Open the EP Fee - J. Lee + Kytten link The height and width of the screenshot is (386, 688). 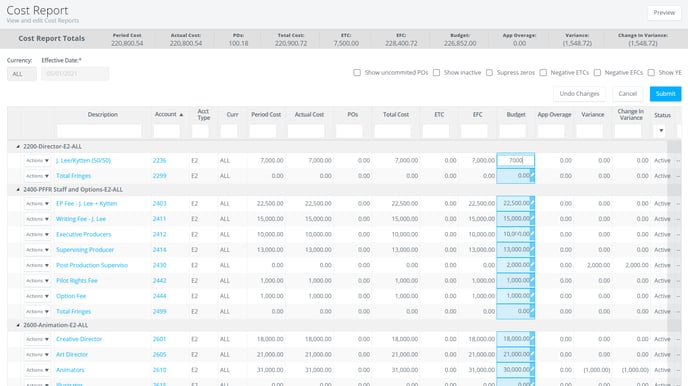click(86, 204)
